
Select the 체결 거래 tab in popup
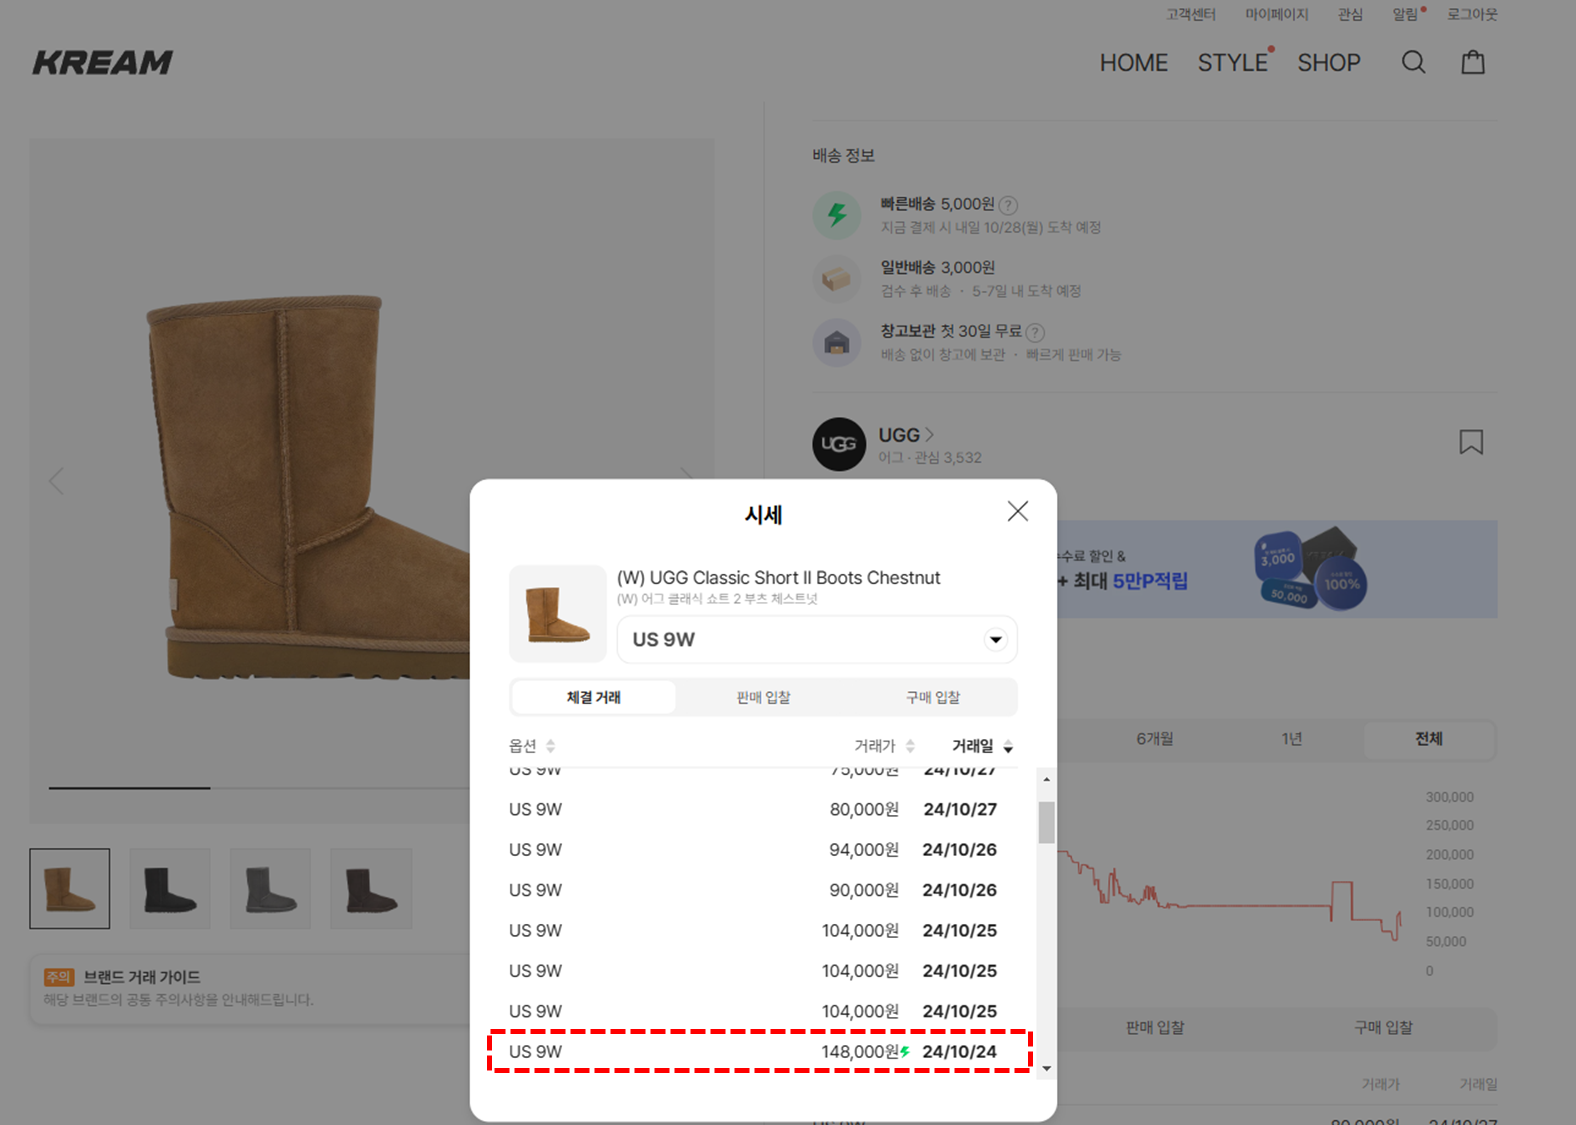(594, 697)
